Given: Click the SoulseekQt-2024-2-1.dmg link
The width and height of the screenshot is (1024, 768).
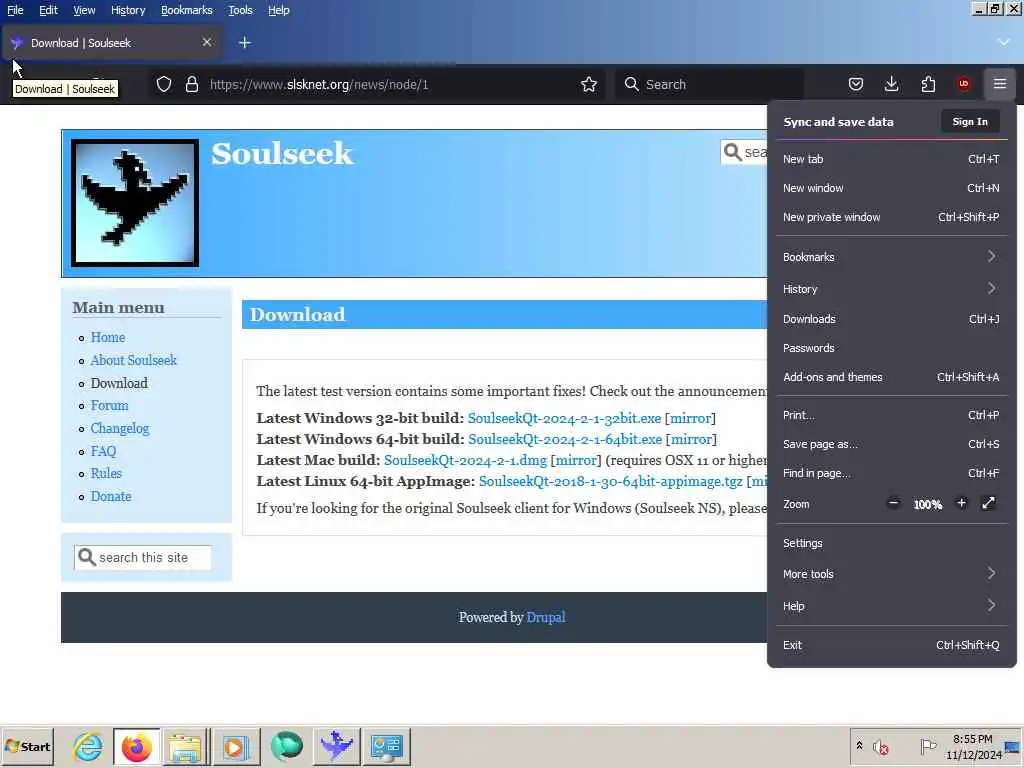Looking at the screenshot, I should [x=465, y=460].
